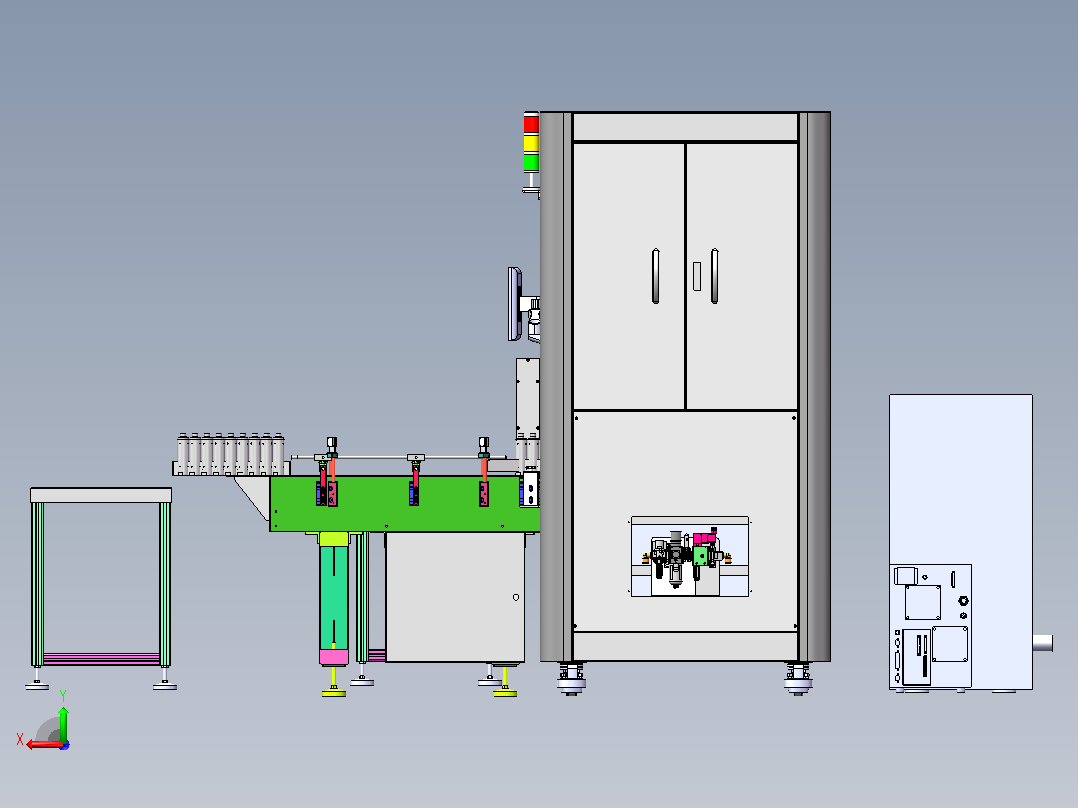Select the left leveling foot of the tall cabinet
This screenshot has width=1078, height=808.
[571, 679]
